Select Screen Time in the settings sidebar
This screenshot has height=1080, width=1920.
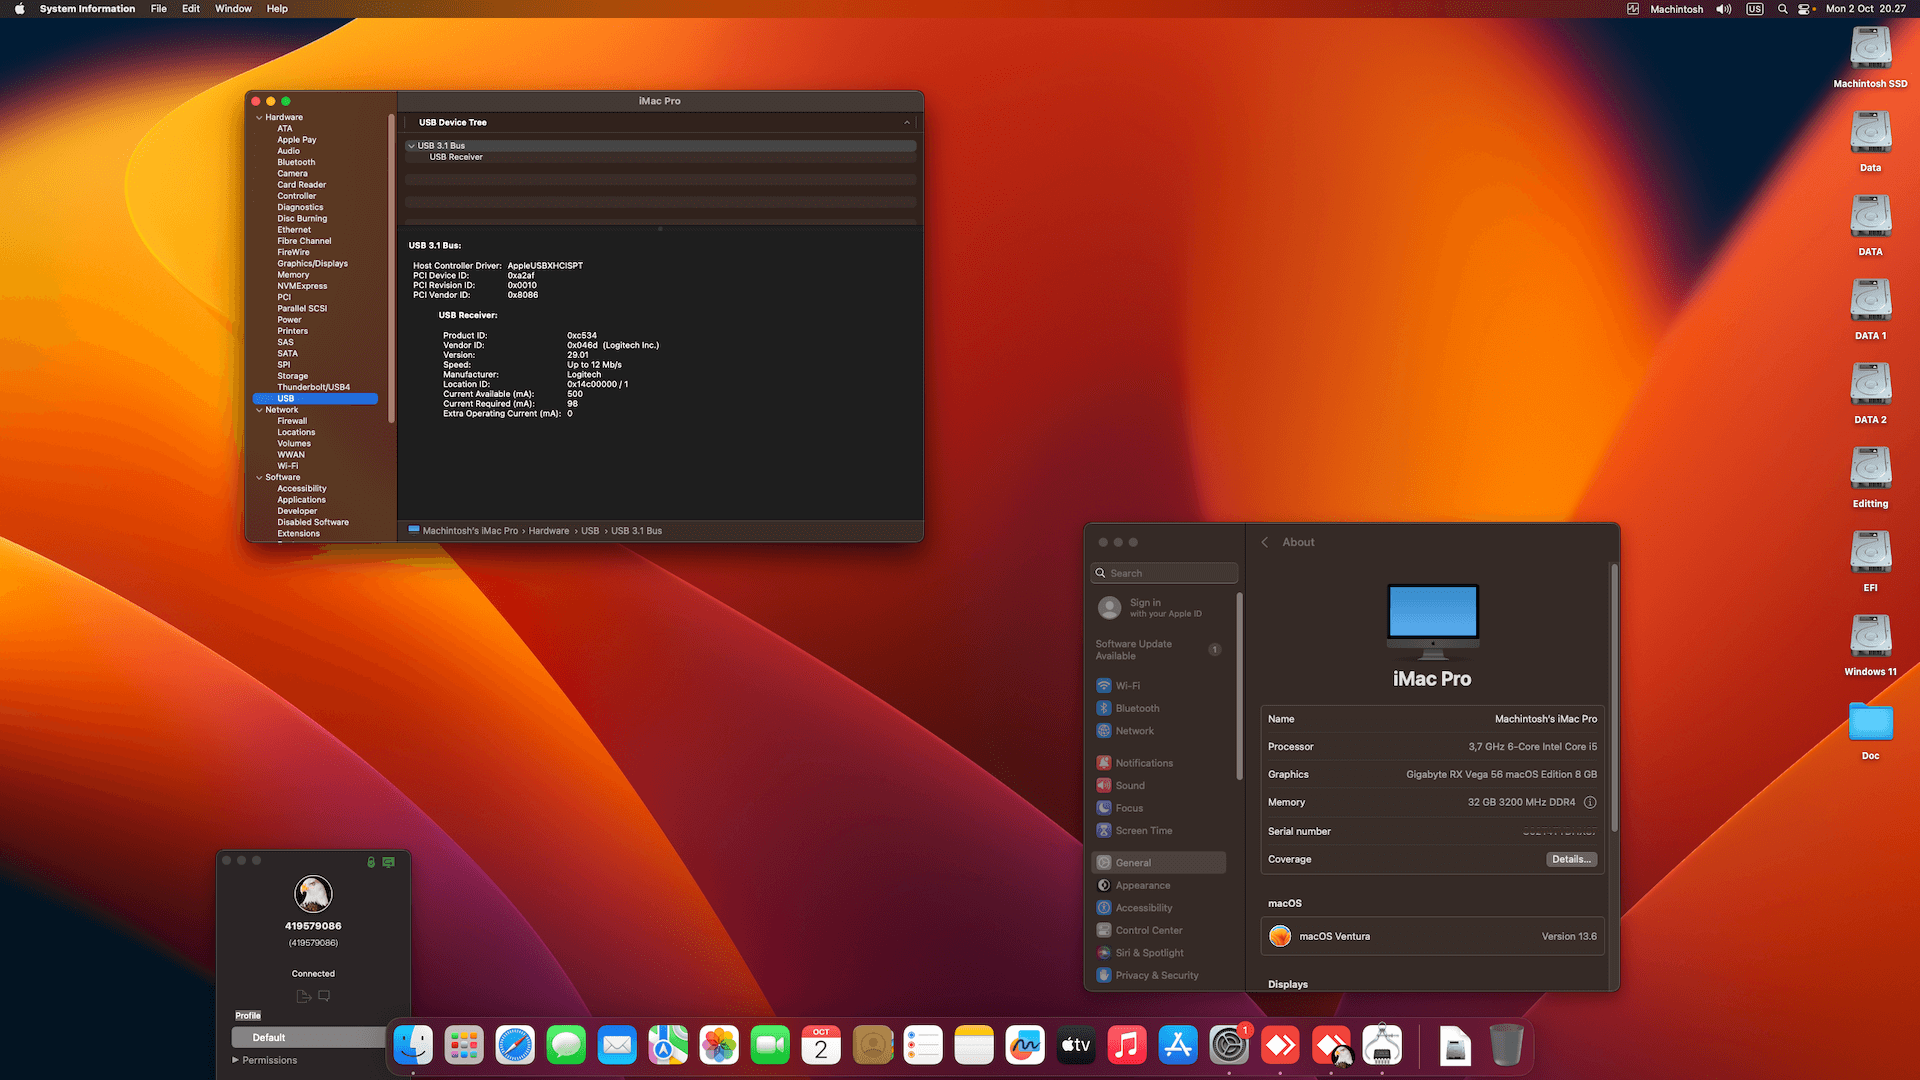pyautogui.click(x=1143, y=830)
